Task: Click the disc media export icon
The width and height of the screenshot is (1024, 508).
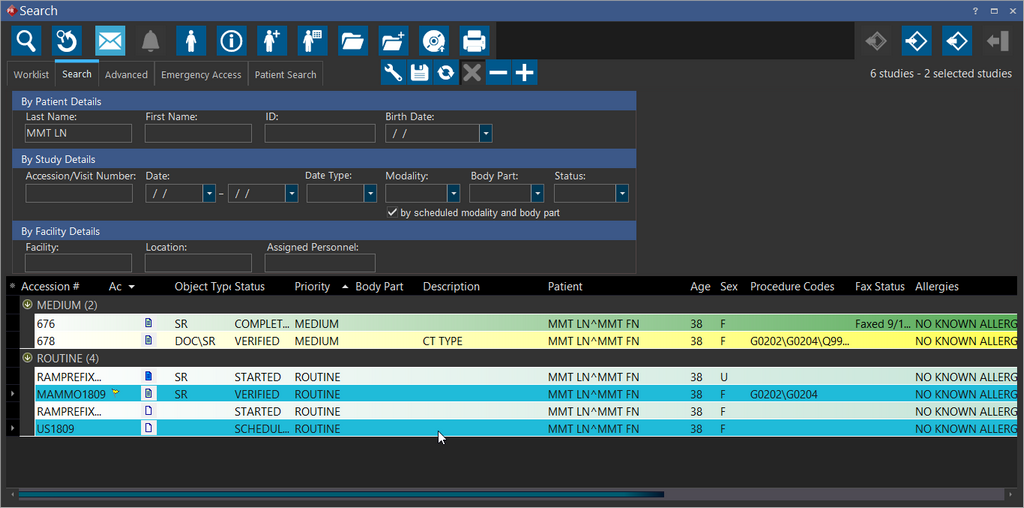Action: pyautogui.click(x=433, y=41)
